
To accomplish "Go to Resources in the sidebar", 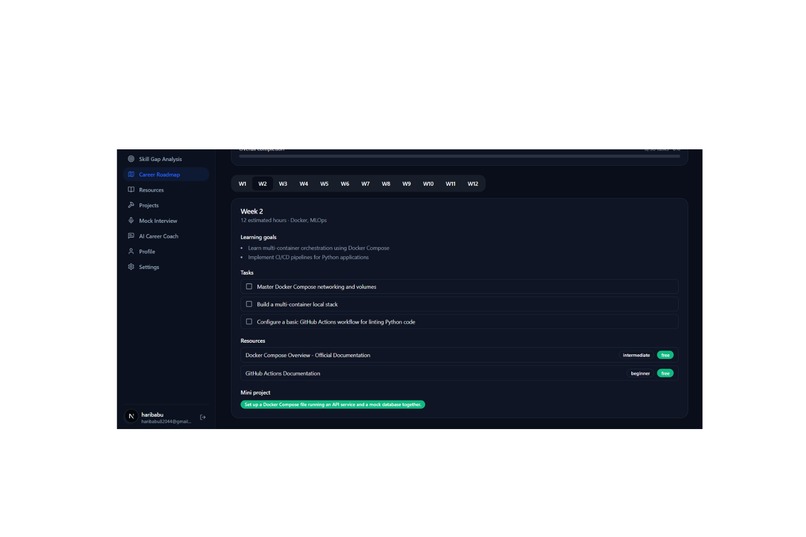I will [x=151, y=190].
